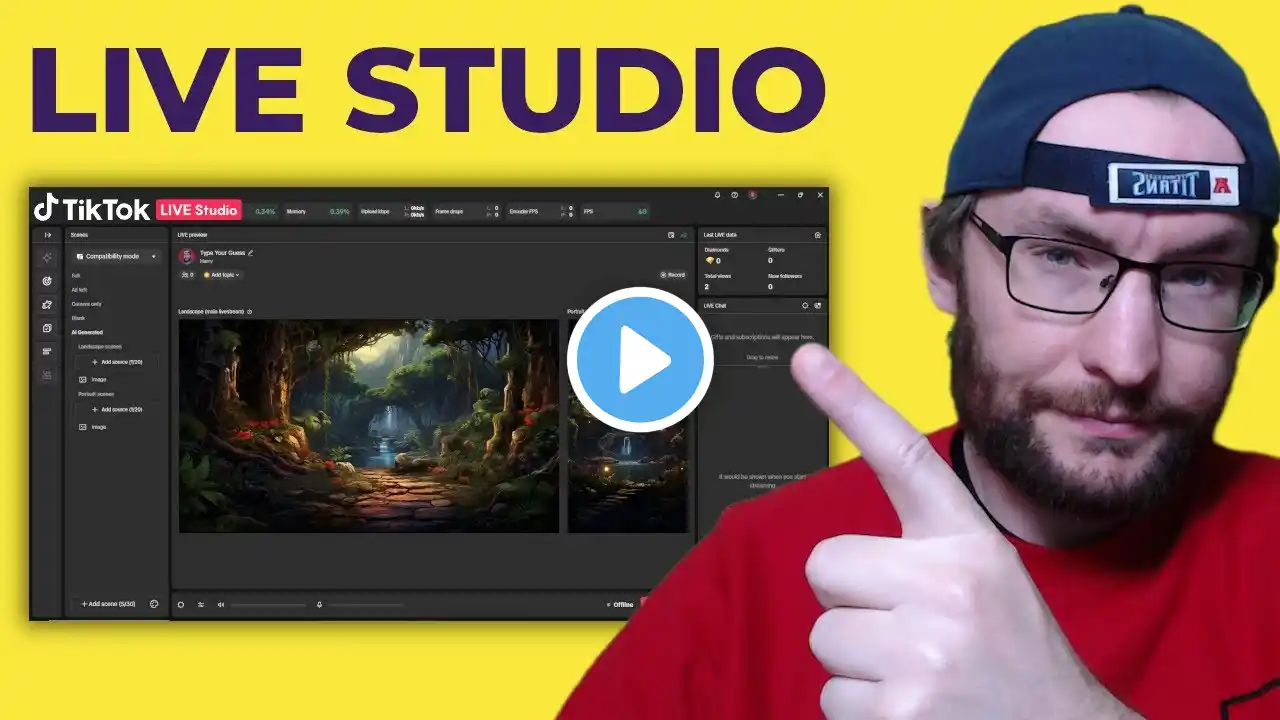Play the video with the blue play button
The width and height of the screenshot is (1280, 720).
click(640, 360)
